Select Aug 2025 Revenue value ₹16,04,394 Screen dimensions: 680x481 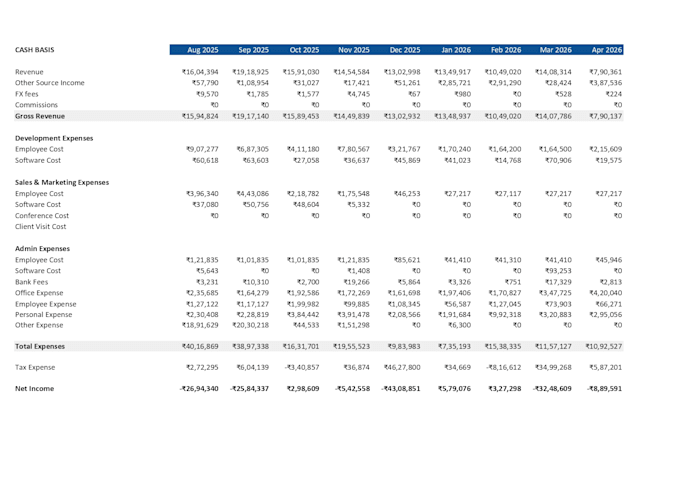pos(200,72)
